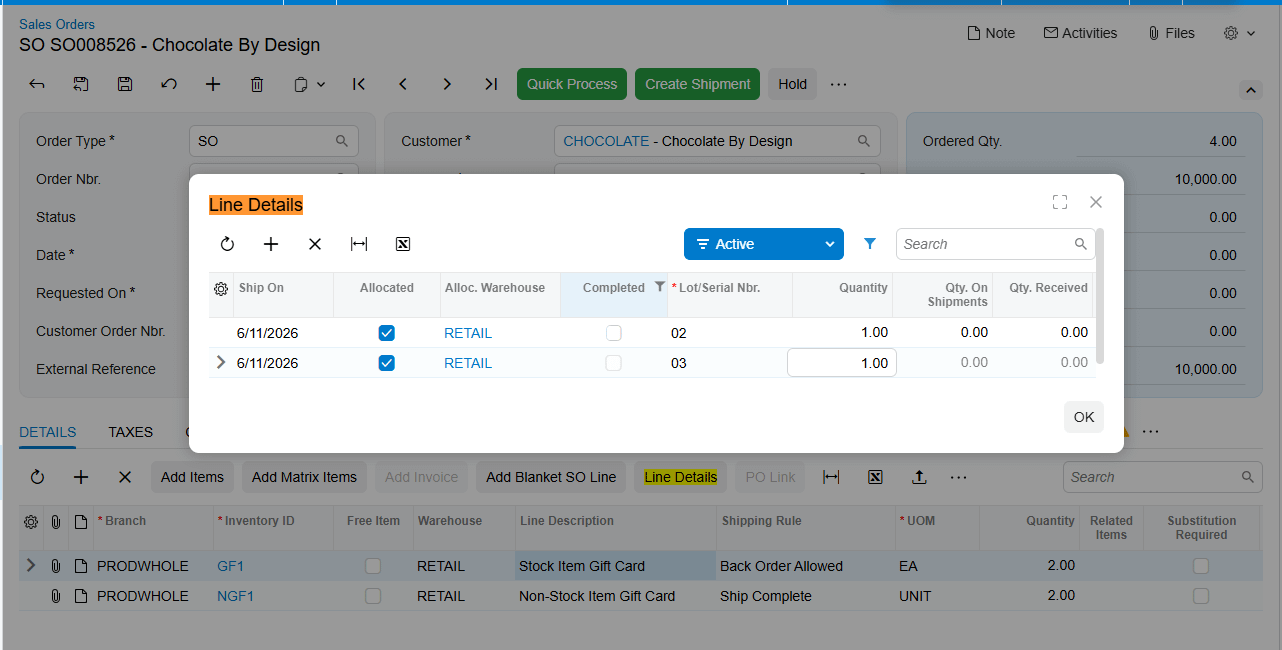Add a new sales order record

[213, 84]
